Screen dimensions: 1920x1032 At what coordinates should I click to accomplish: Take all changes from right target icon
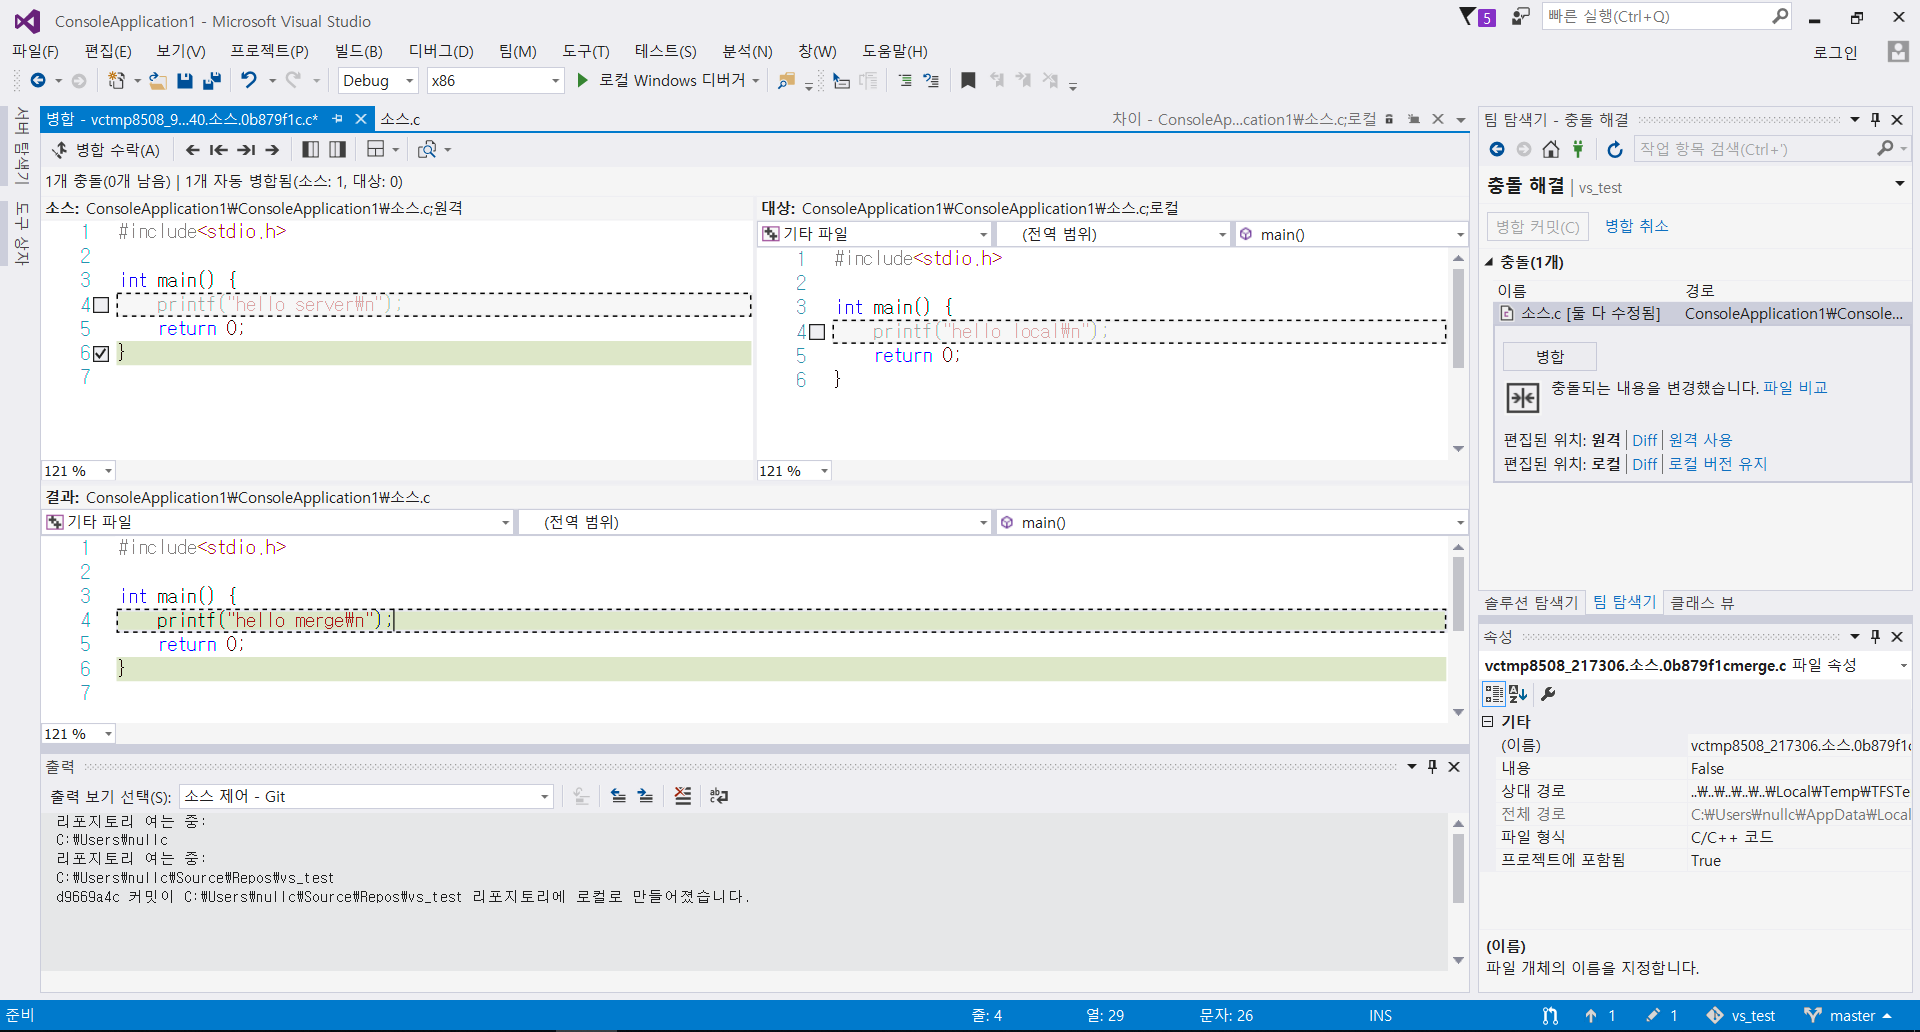[338, 150]
